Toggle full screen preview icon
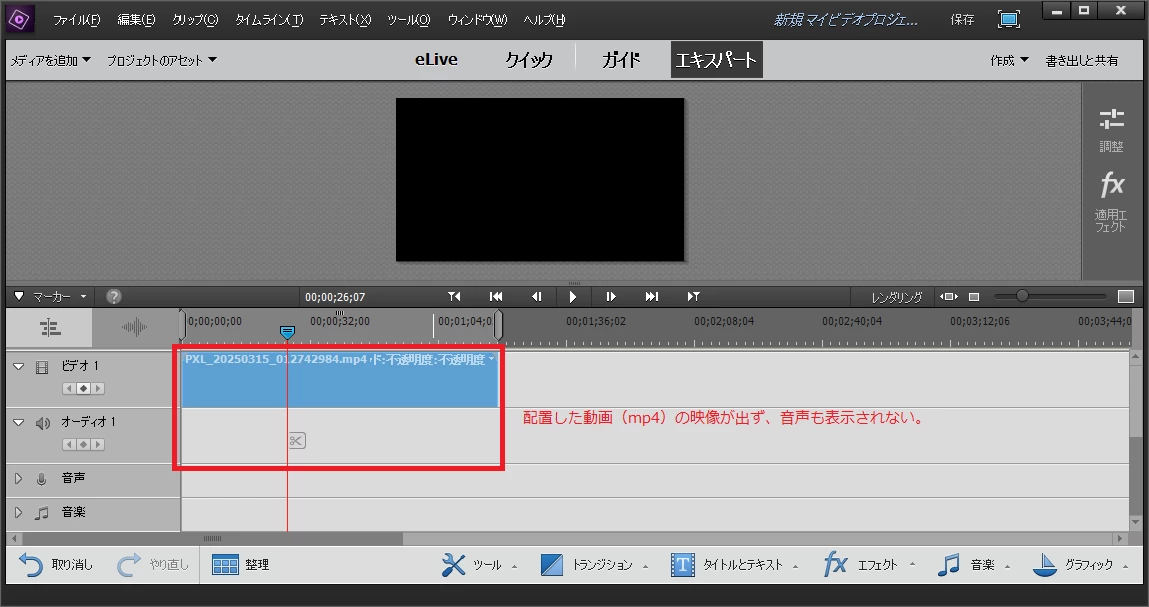The image size is (1149, 607). [1009, 19]
